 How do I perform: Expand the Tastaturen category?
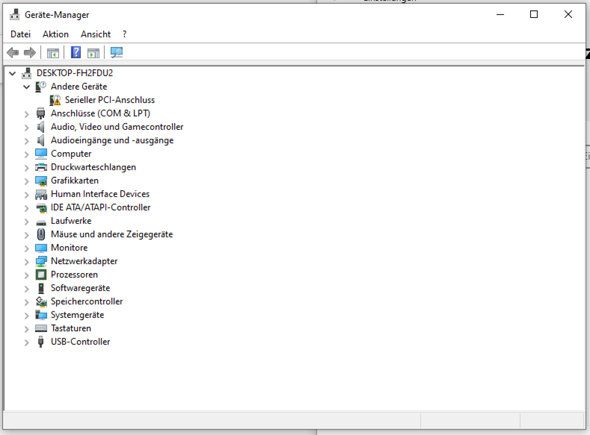[x=27, y=329]
